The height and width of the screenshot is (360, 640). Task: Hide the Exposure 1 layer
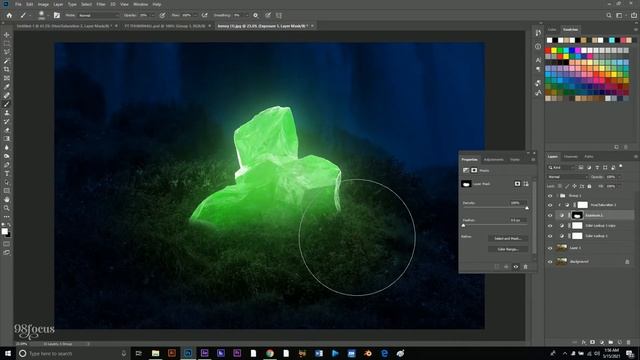tap(550, 215)
